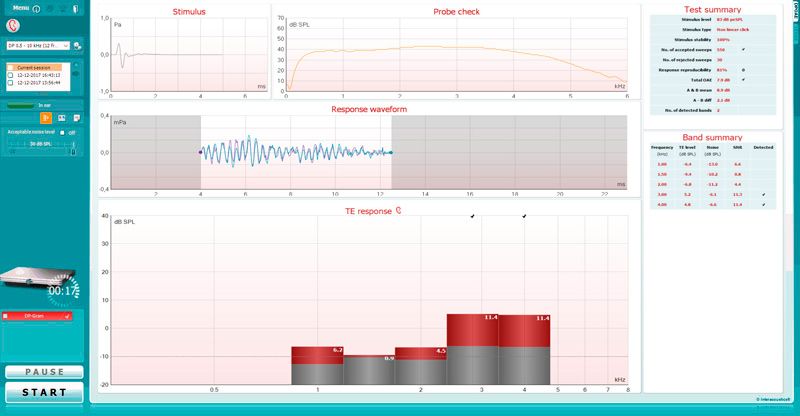Click the Band summary panel header
The image size is (800, 416).
pos(707,136)
